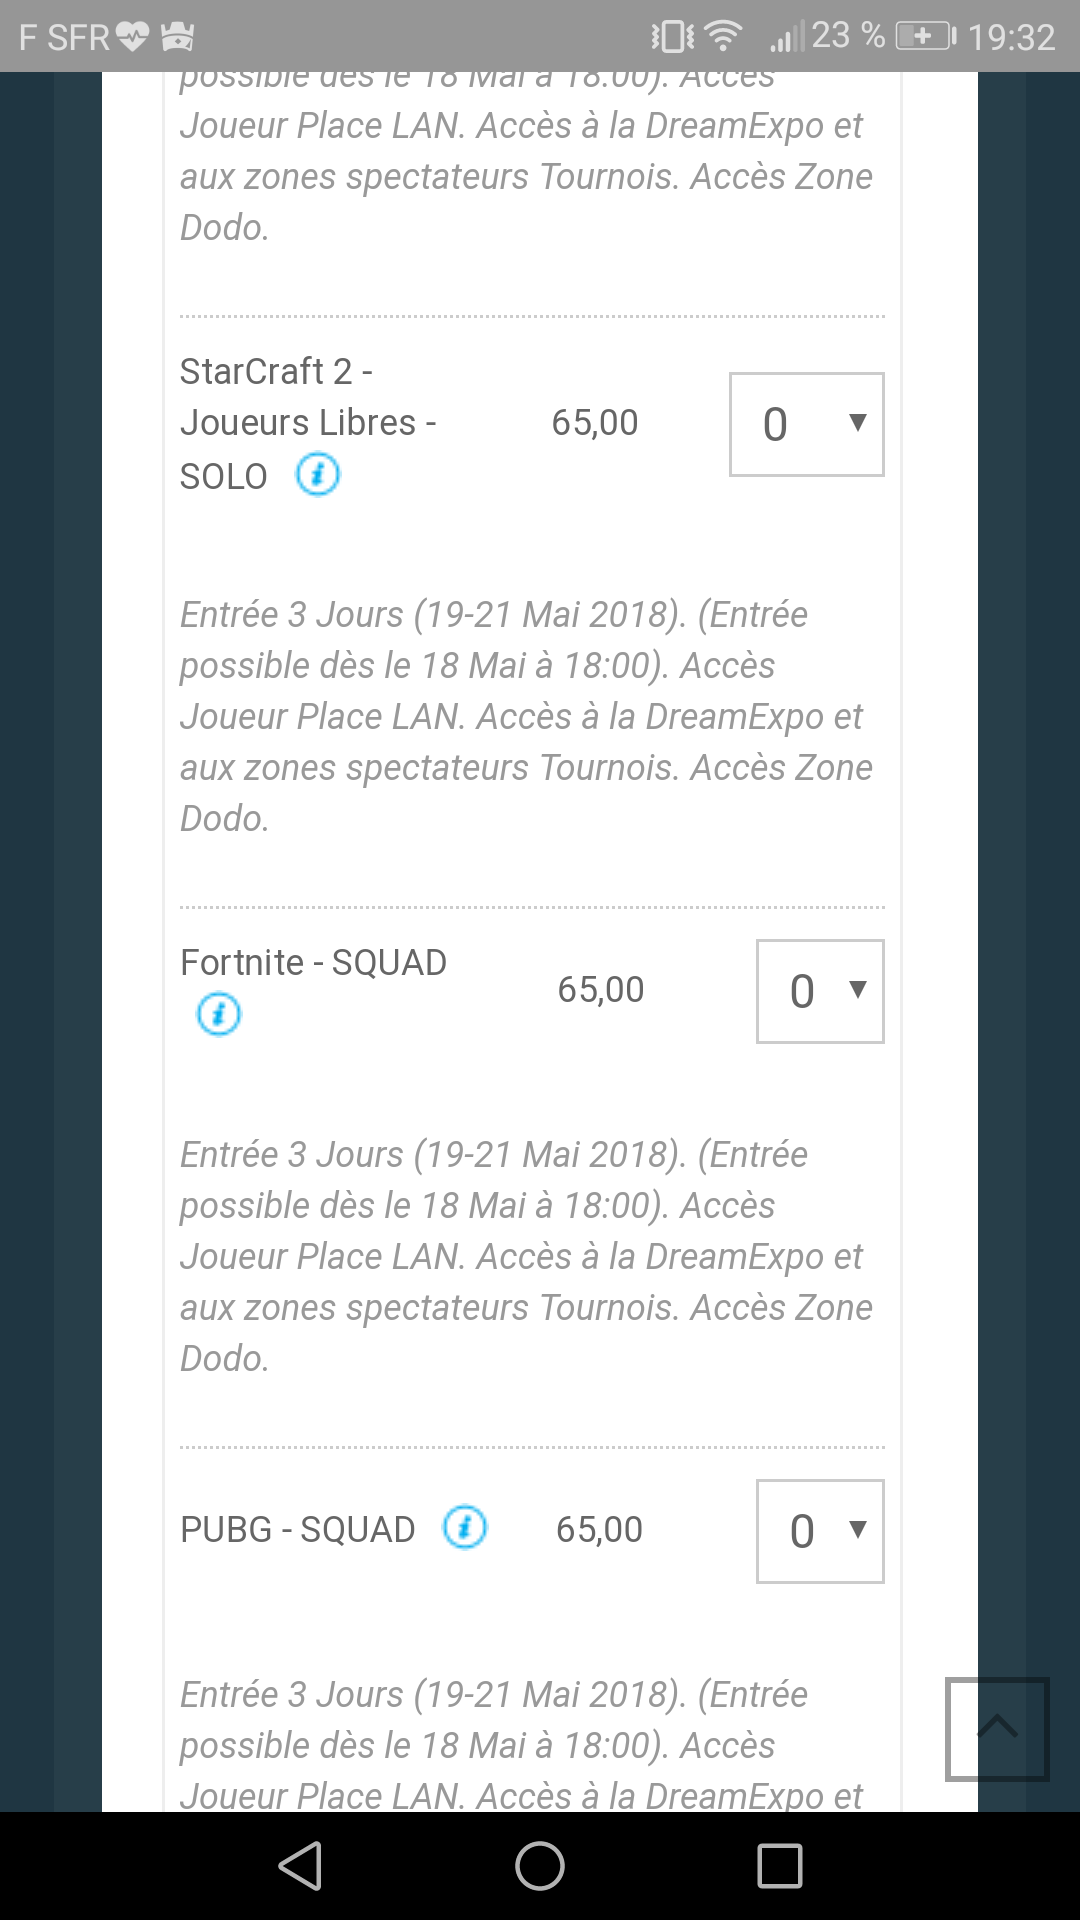Tap PUBG SQUAD price 65,00
Image resolution: width=1080 pixels, height=1920 pixels.
point(599,1530)
